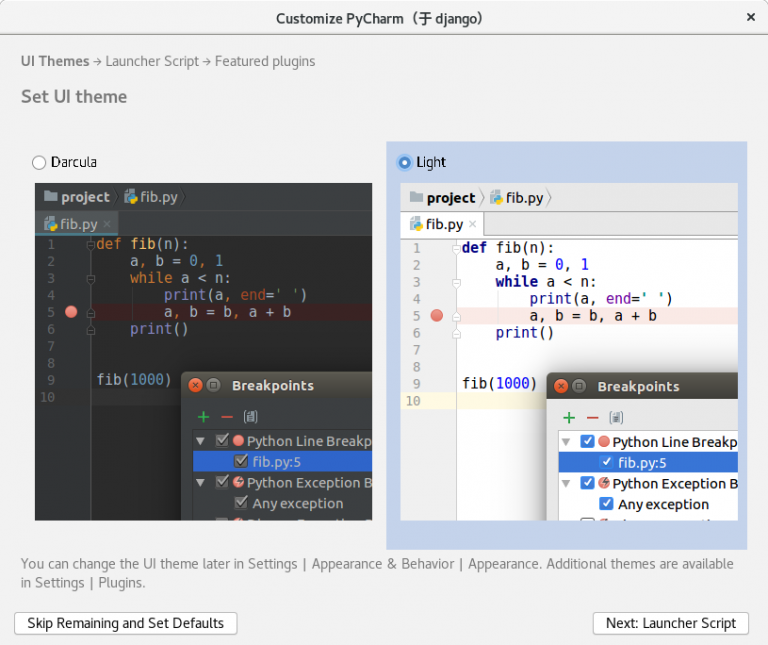Go to Next: Launcher Script

click(671, 623)
